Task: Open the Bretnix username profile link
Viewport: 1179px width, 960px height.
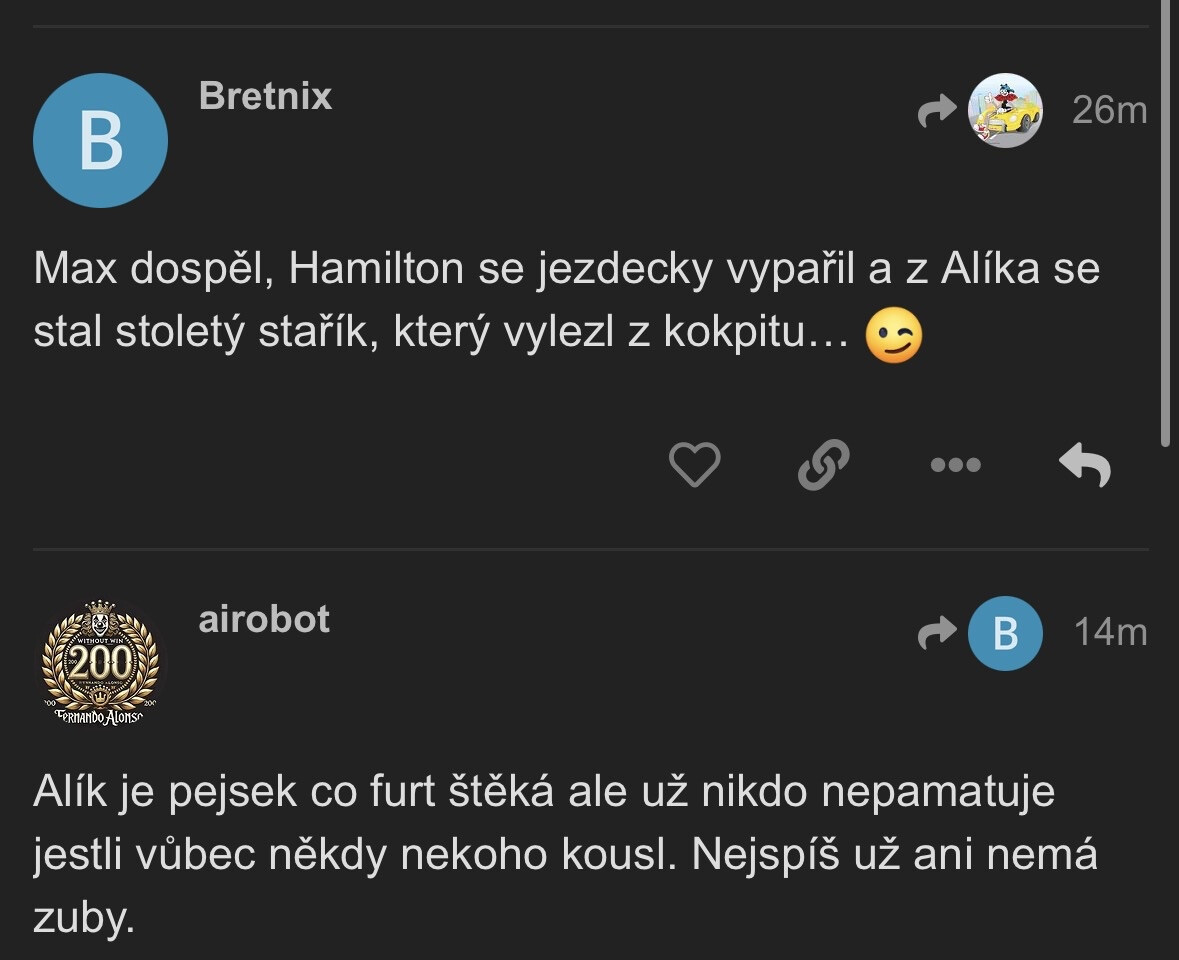Action: coord(265,96)
